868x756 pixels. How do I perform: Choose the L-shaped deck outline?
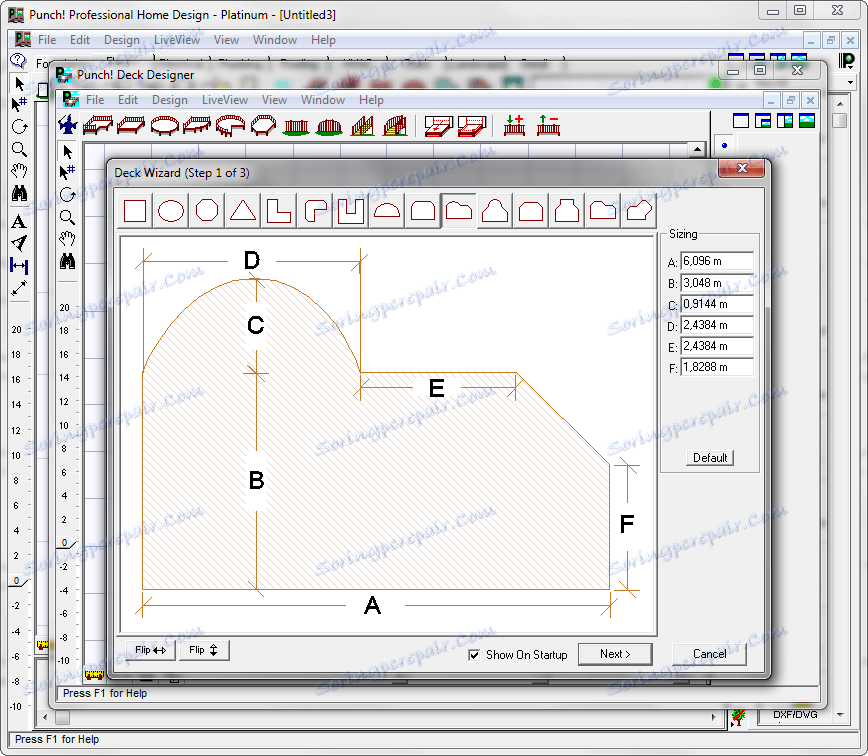pyautogui.click(x=279, y=211)
